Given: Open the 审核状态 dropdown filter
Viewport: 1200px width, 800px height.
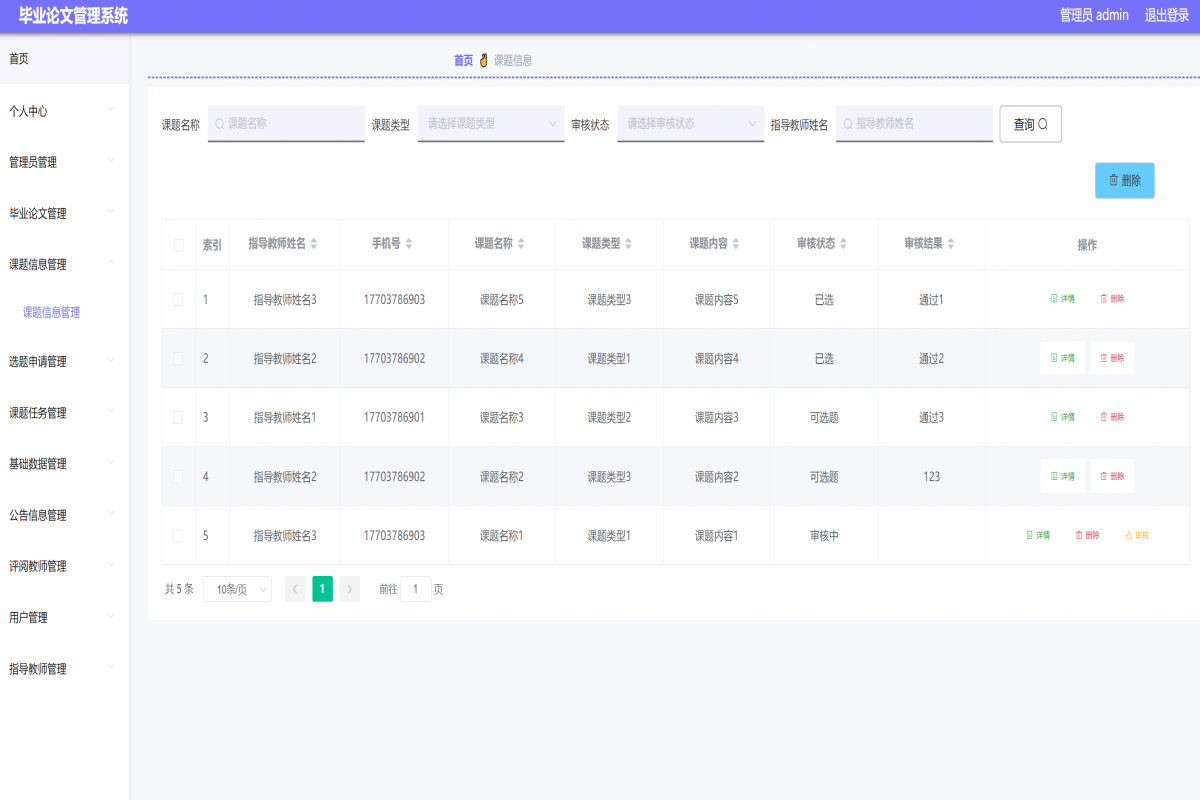Looking at the screenshot, I should pos(690,124).
